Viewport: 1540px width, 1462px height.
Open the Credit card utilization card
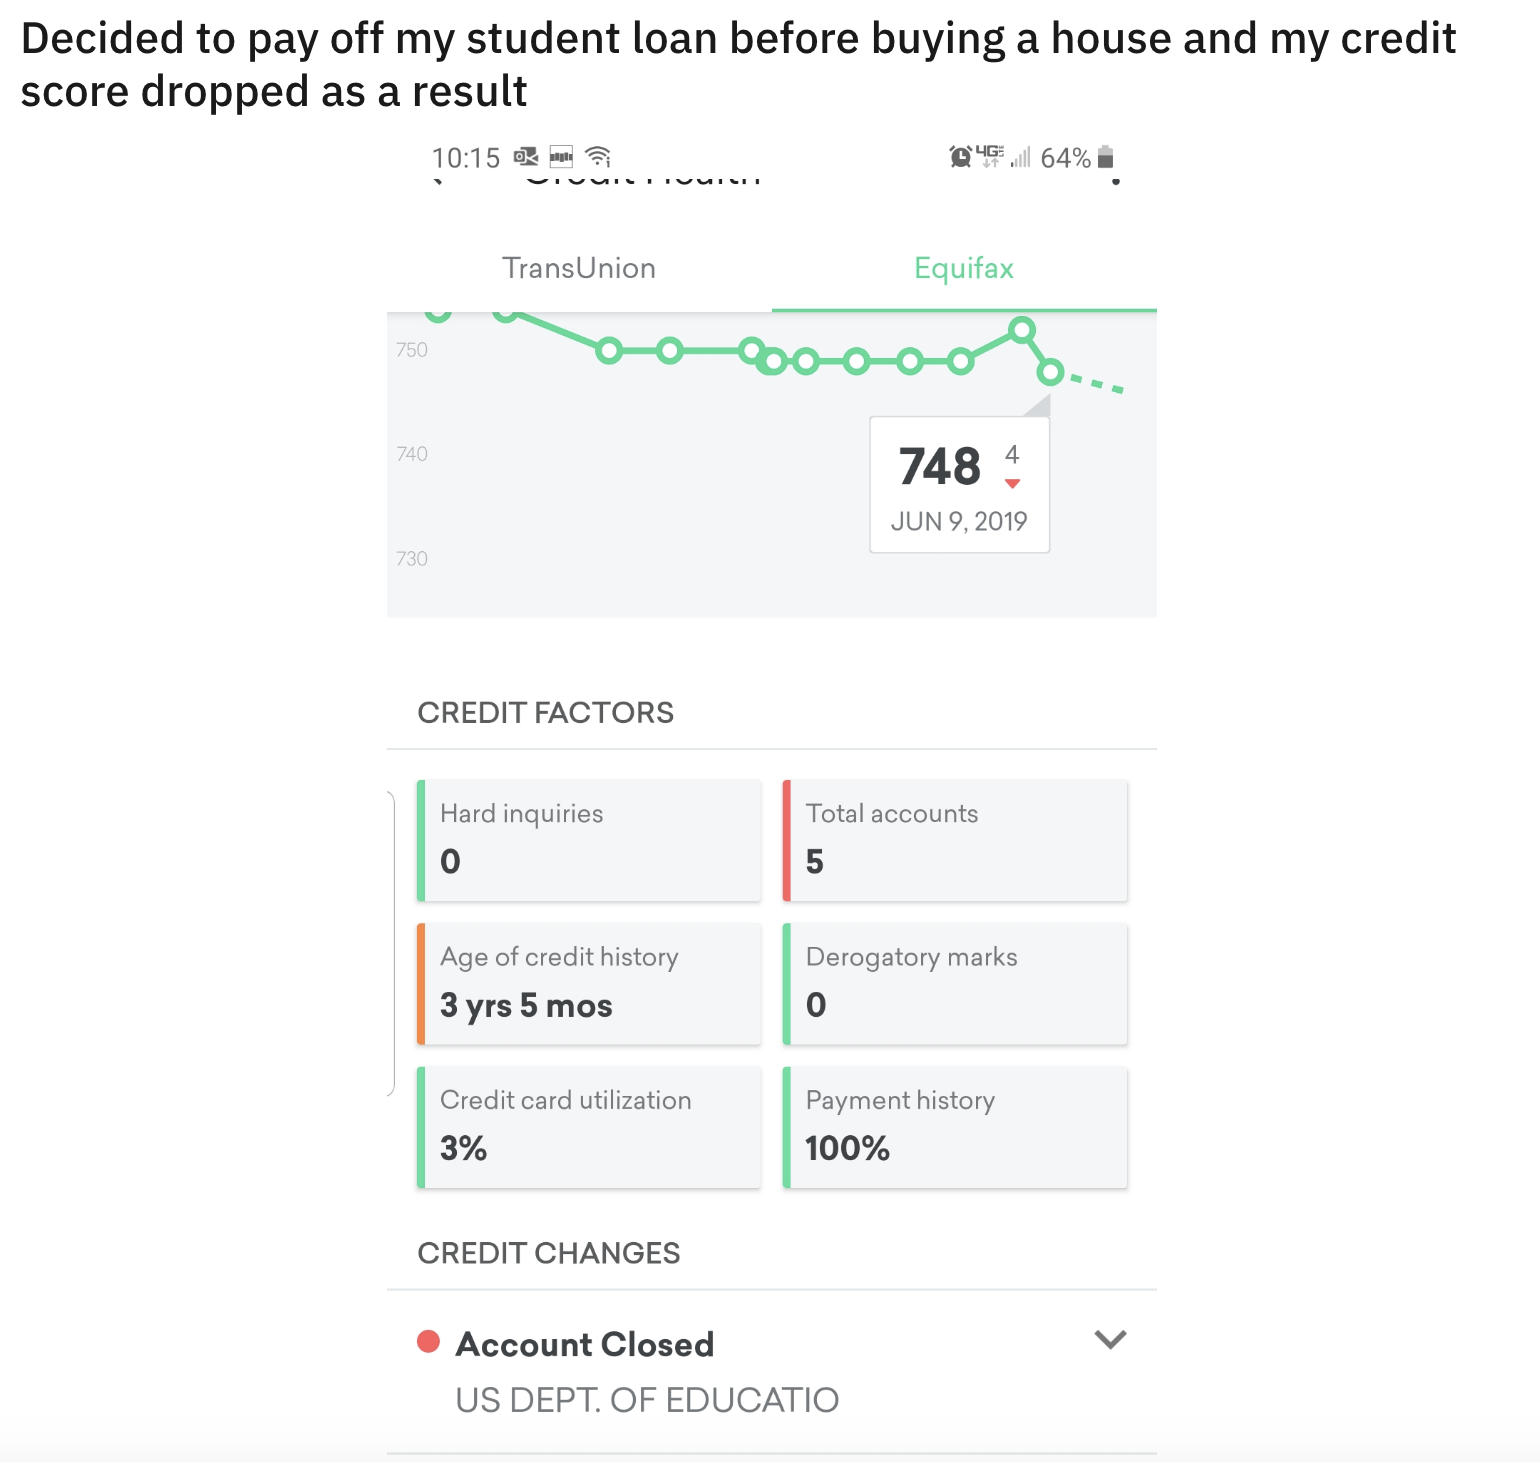(x=589, y=1126)
